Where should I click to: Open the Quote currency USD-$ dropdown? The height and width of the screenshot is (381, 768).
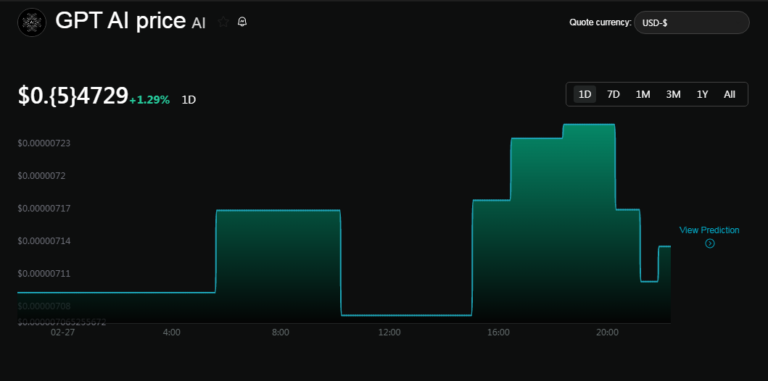(691, 23)
